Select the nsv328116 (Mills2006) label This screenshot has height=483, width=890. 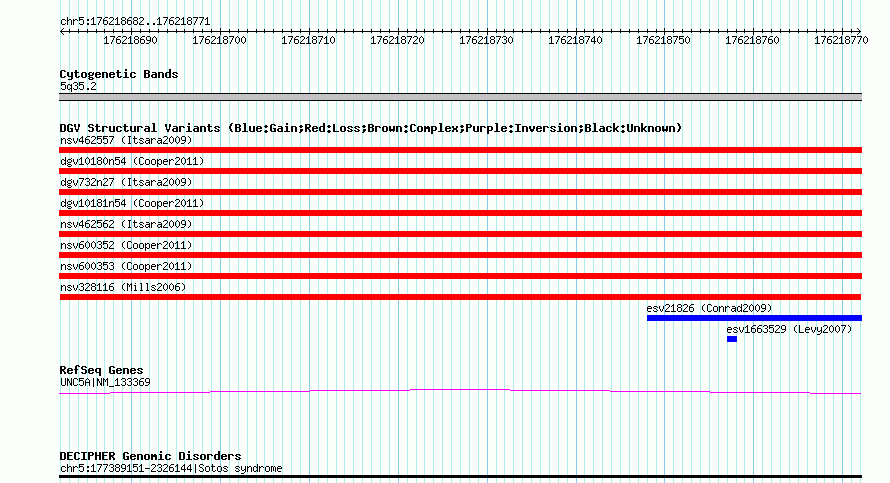tap(123, 287)
